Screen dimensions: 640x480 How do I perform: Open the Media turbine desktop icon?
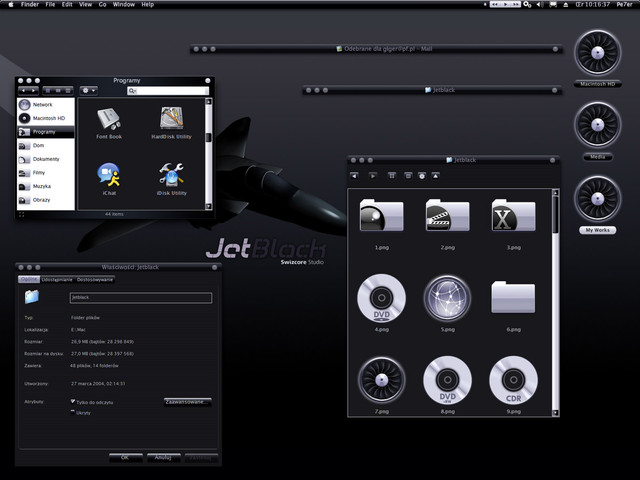(598, 125)
